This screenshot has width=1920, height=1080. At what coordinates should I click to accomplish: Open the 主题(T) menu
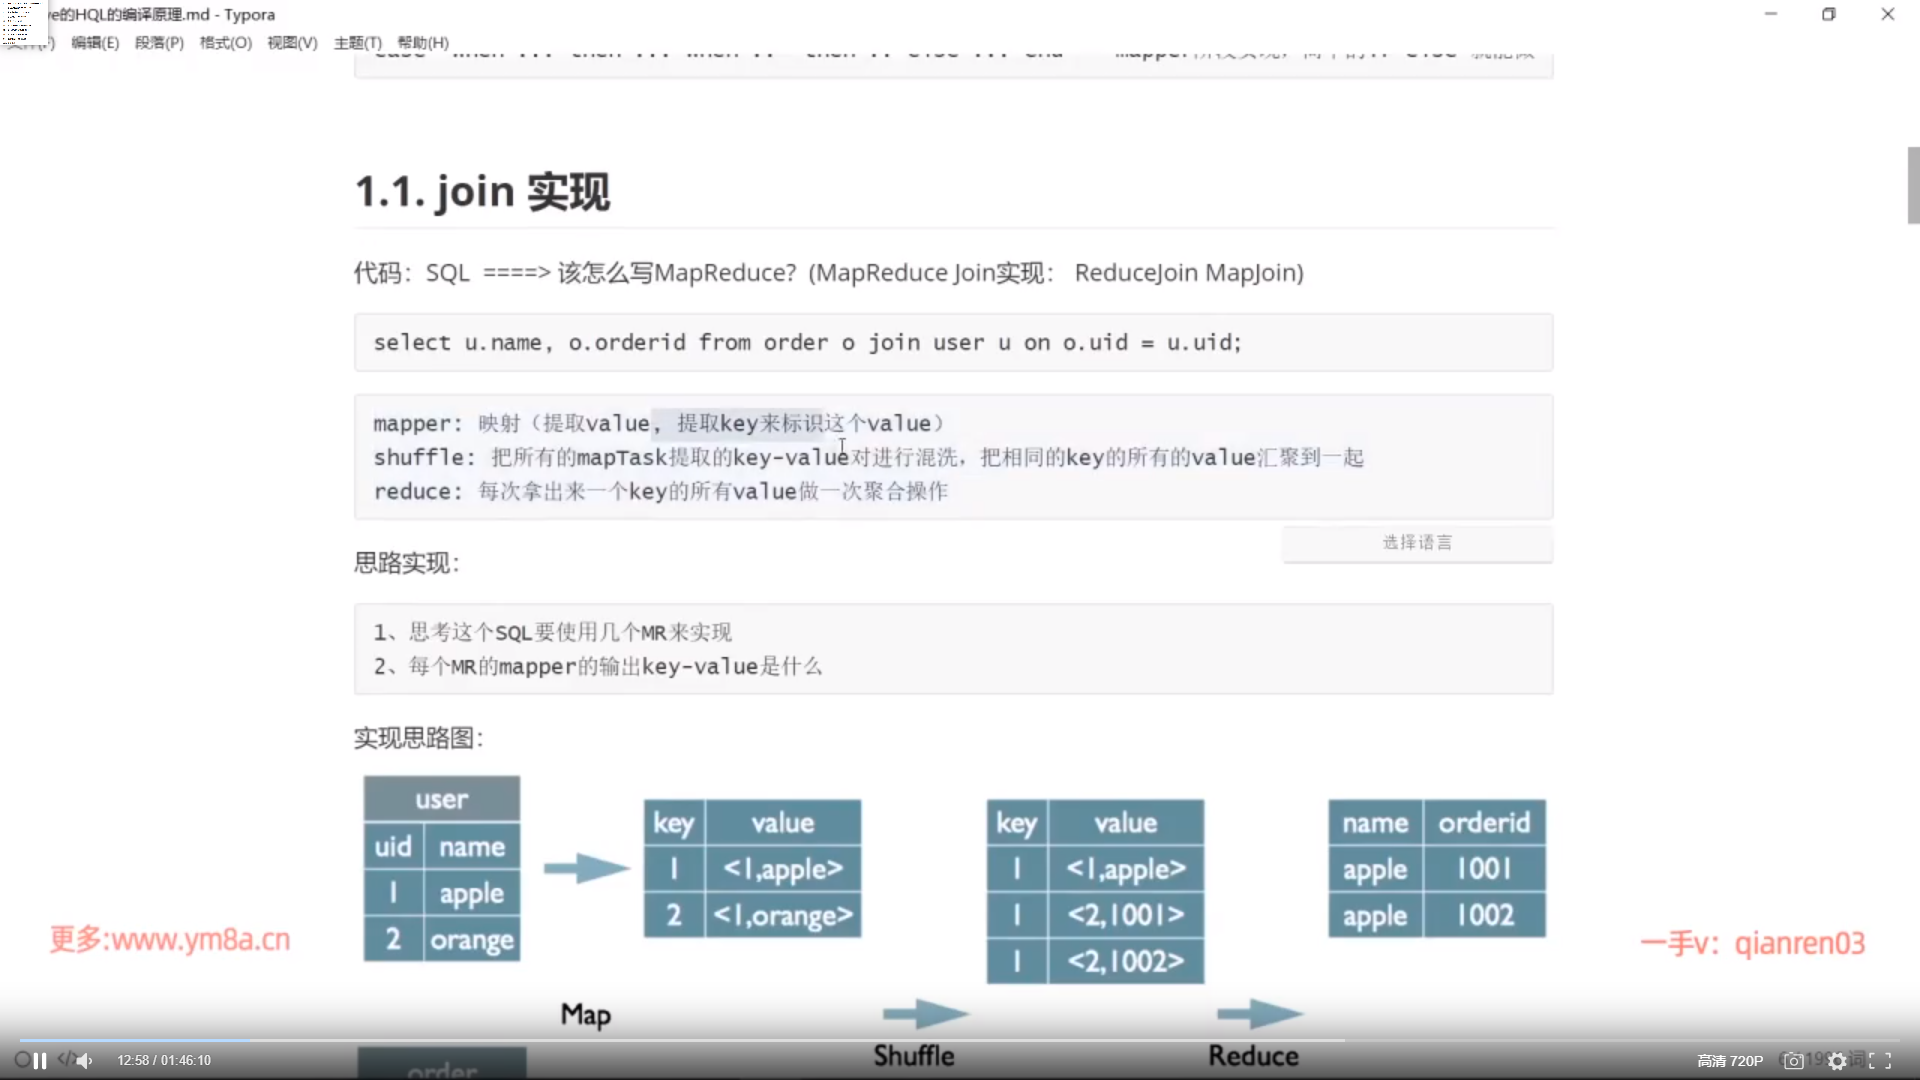(x=357, y=43)
